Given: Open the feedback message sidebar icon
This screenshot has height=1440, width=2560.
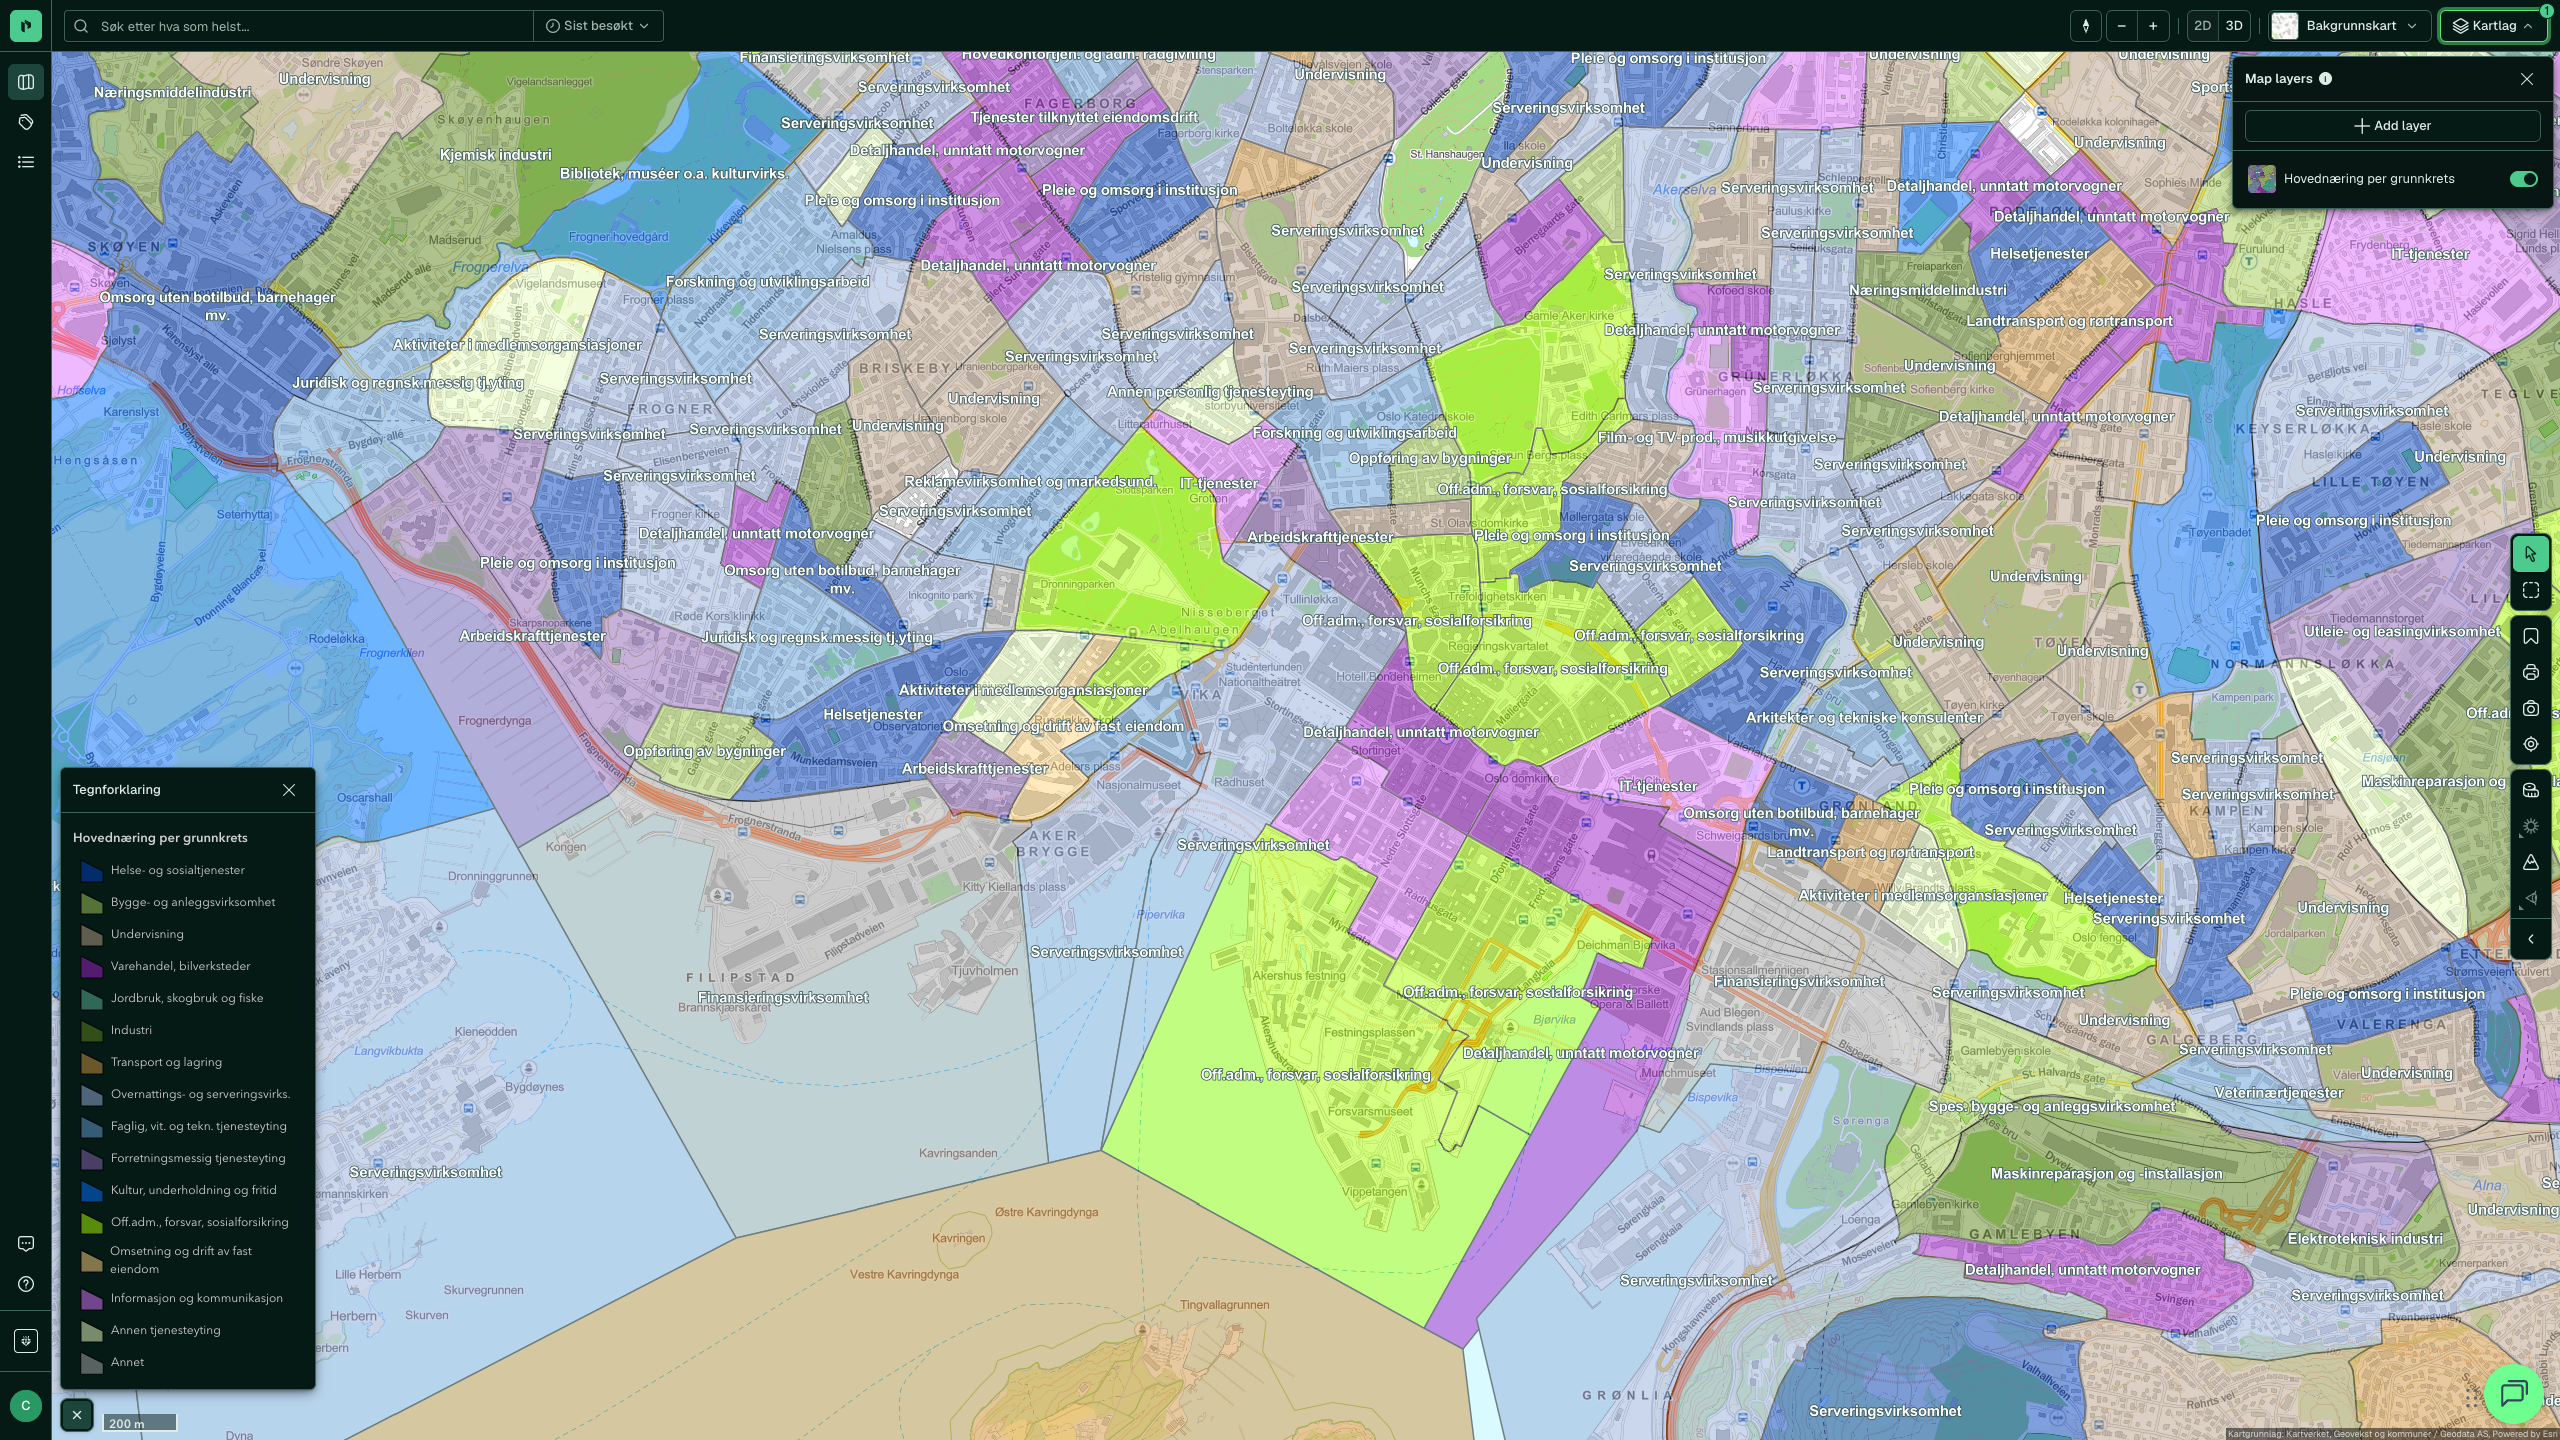Looking at the screenshot, I should 26,1244.
